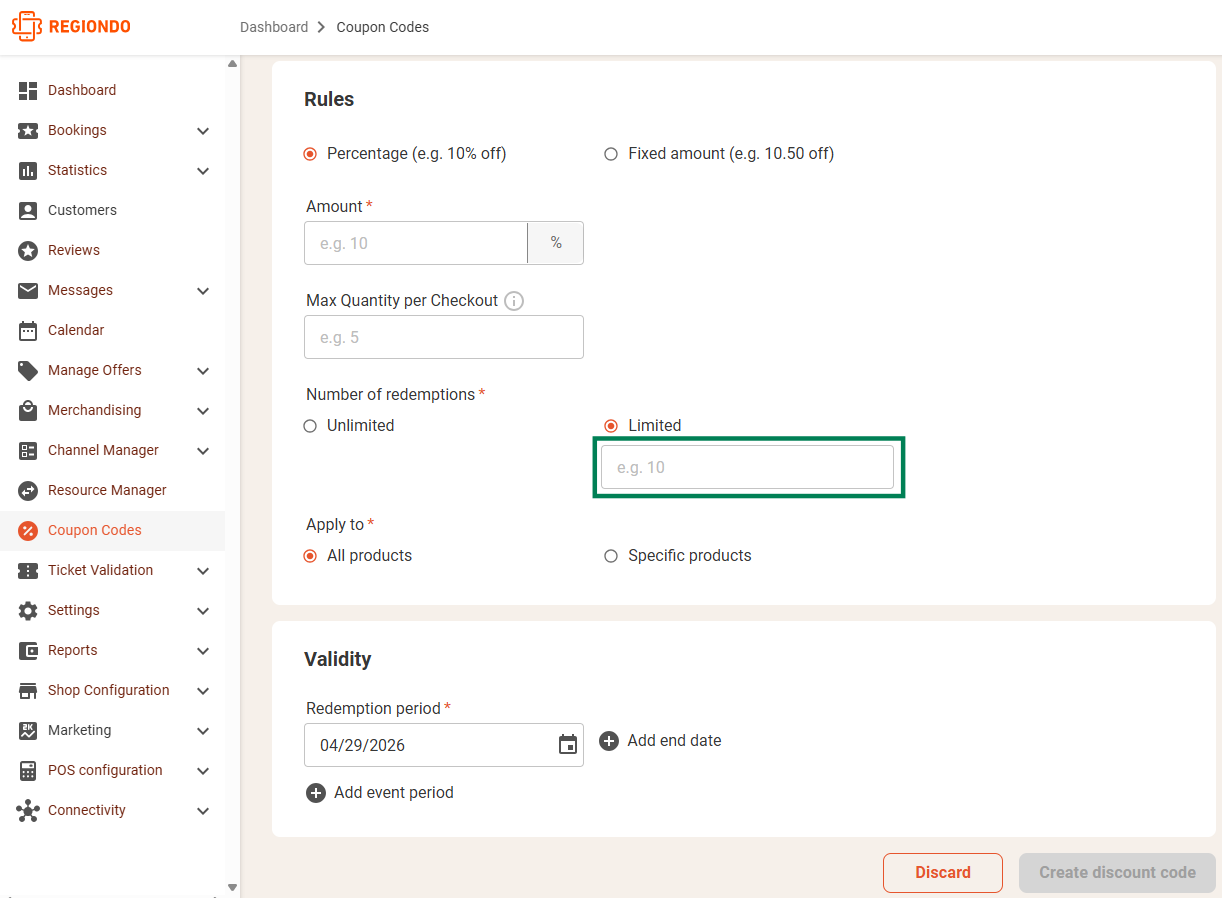Expand the Connectivity chevron
This screenshot has height=898, width=1222.
(203, 811)
